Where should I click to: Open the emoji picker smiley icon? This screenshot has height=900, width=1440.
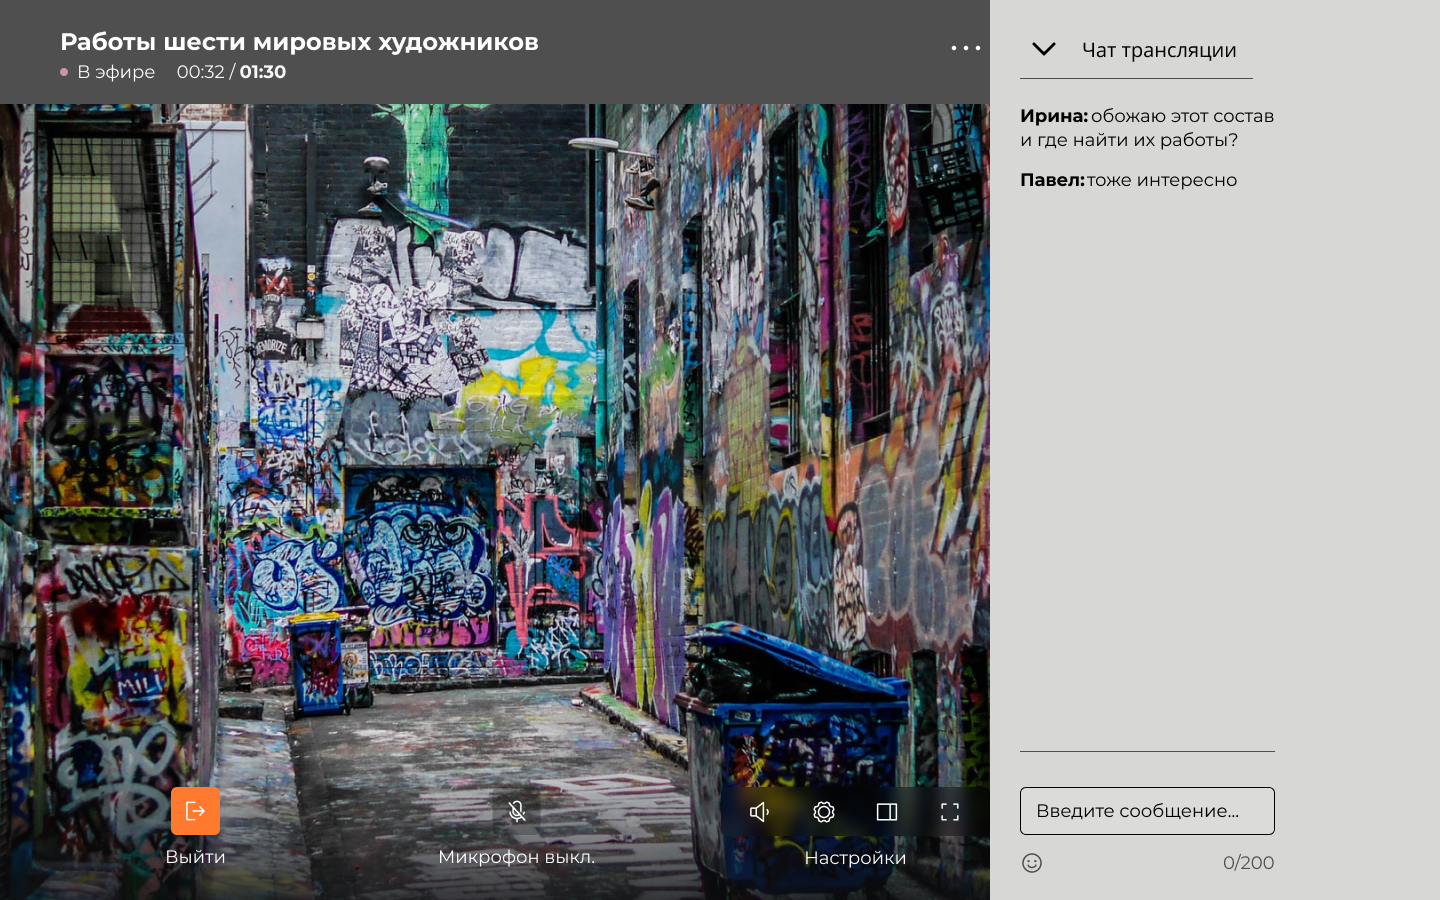point(1032,863)
